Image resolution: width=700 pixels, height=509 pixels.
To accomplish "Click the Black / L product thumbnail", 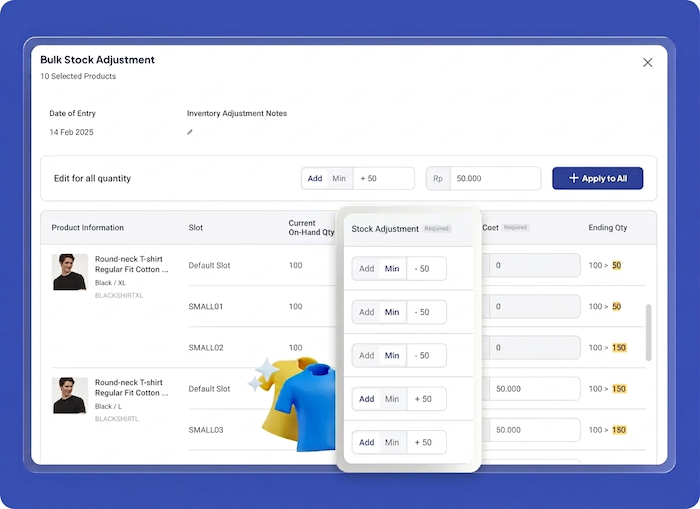I will (x=70, y=396).
